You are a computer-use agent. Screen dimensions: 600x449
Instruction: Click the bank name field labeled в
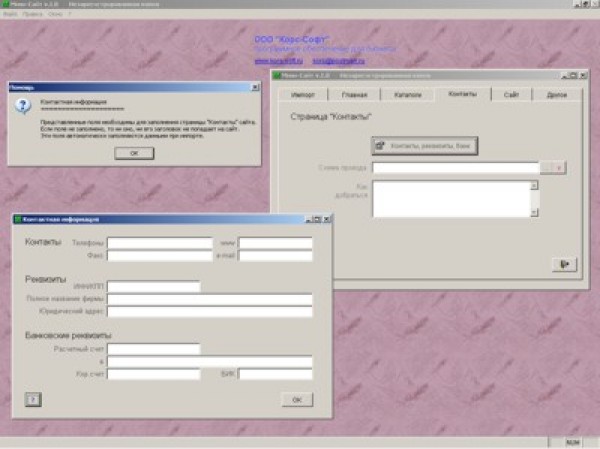click(x=210, y=362)
